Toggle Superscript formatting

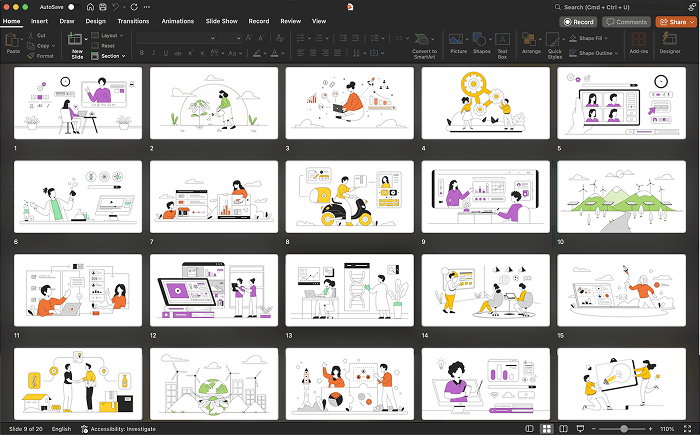point(191,53)
